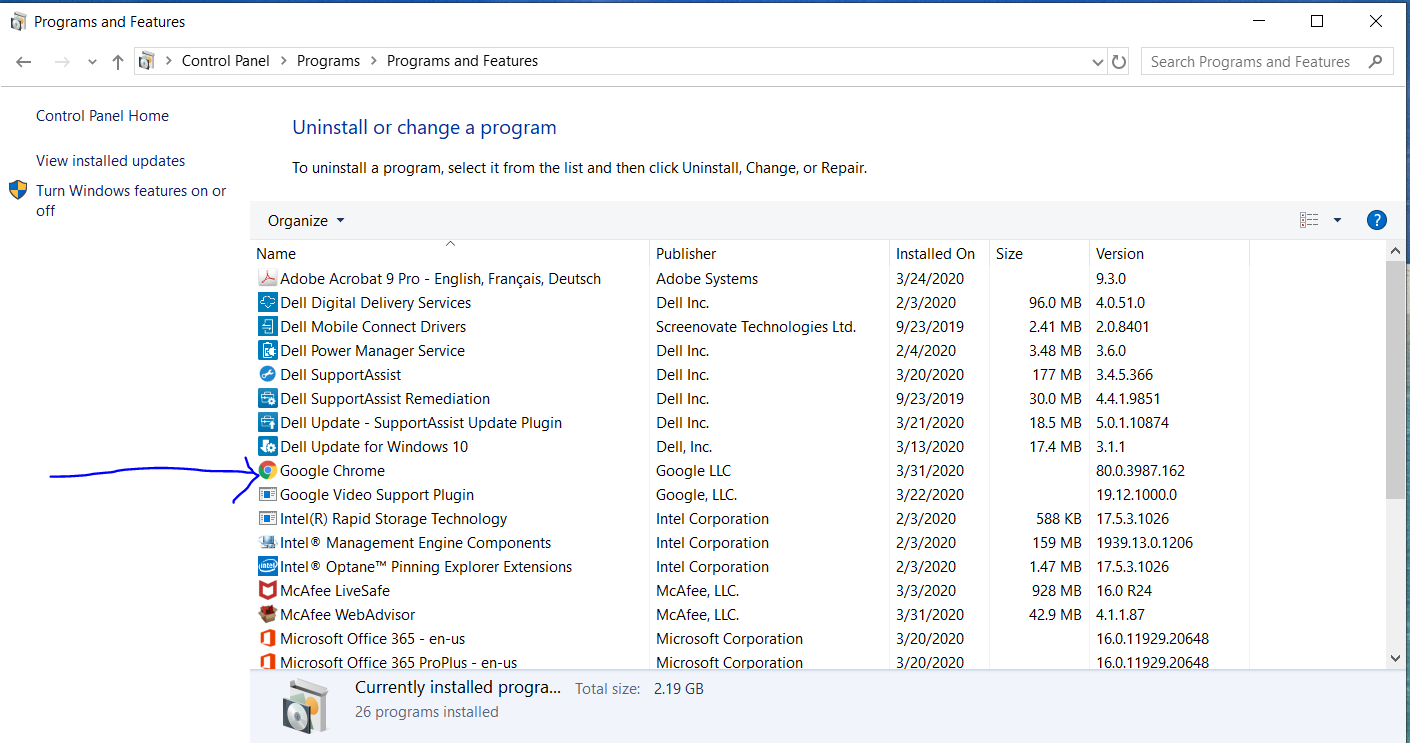1410x743 pixels.
Task: Go back with the left arrow
Action: pyautogui.click(x=24, y=62)
